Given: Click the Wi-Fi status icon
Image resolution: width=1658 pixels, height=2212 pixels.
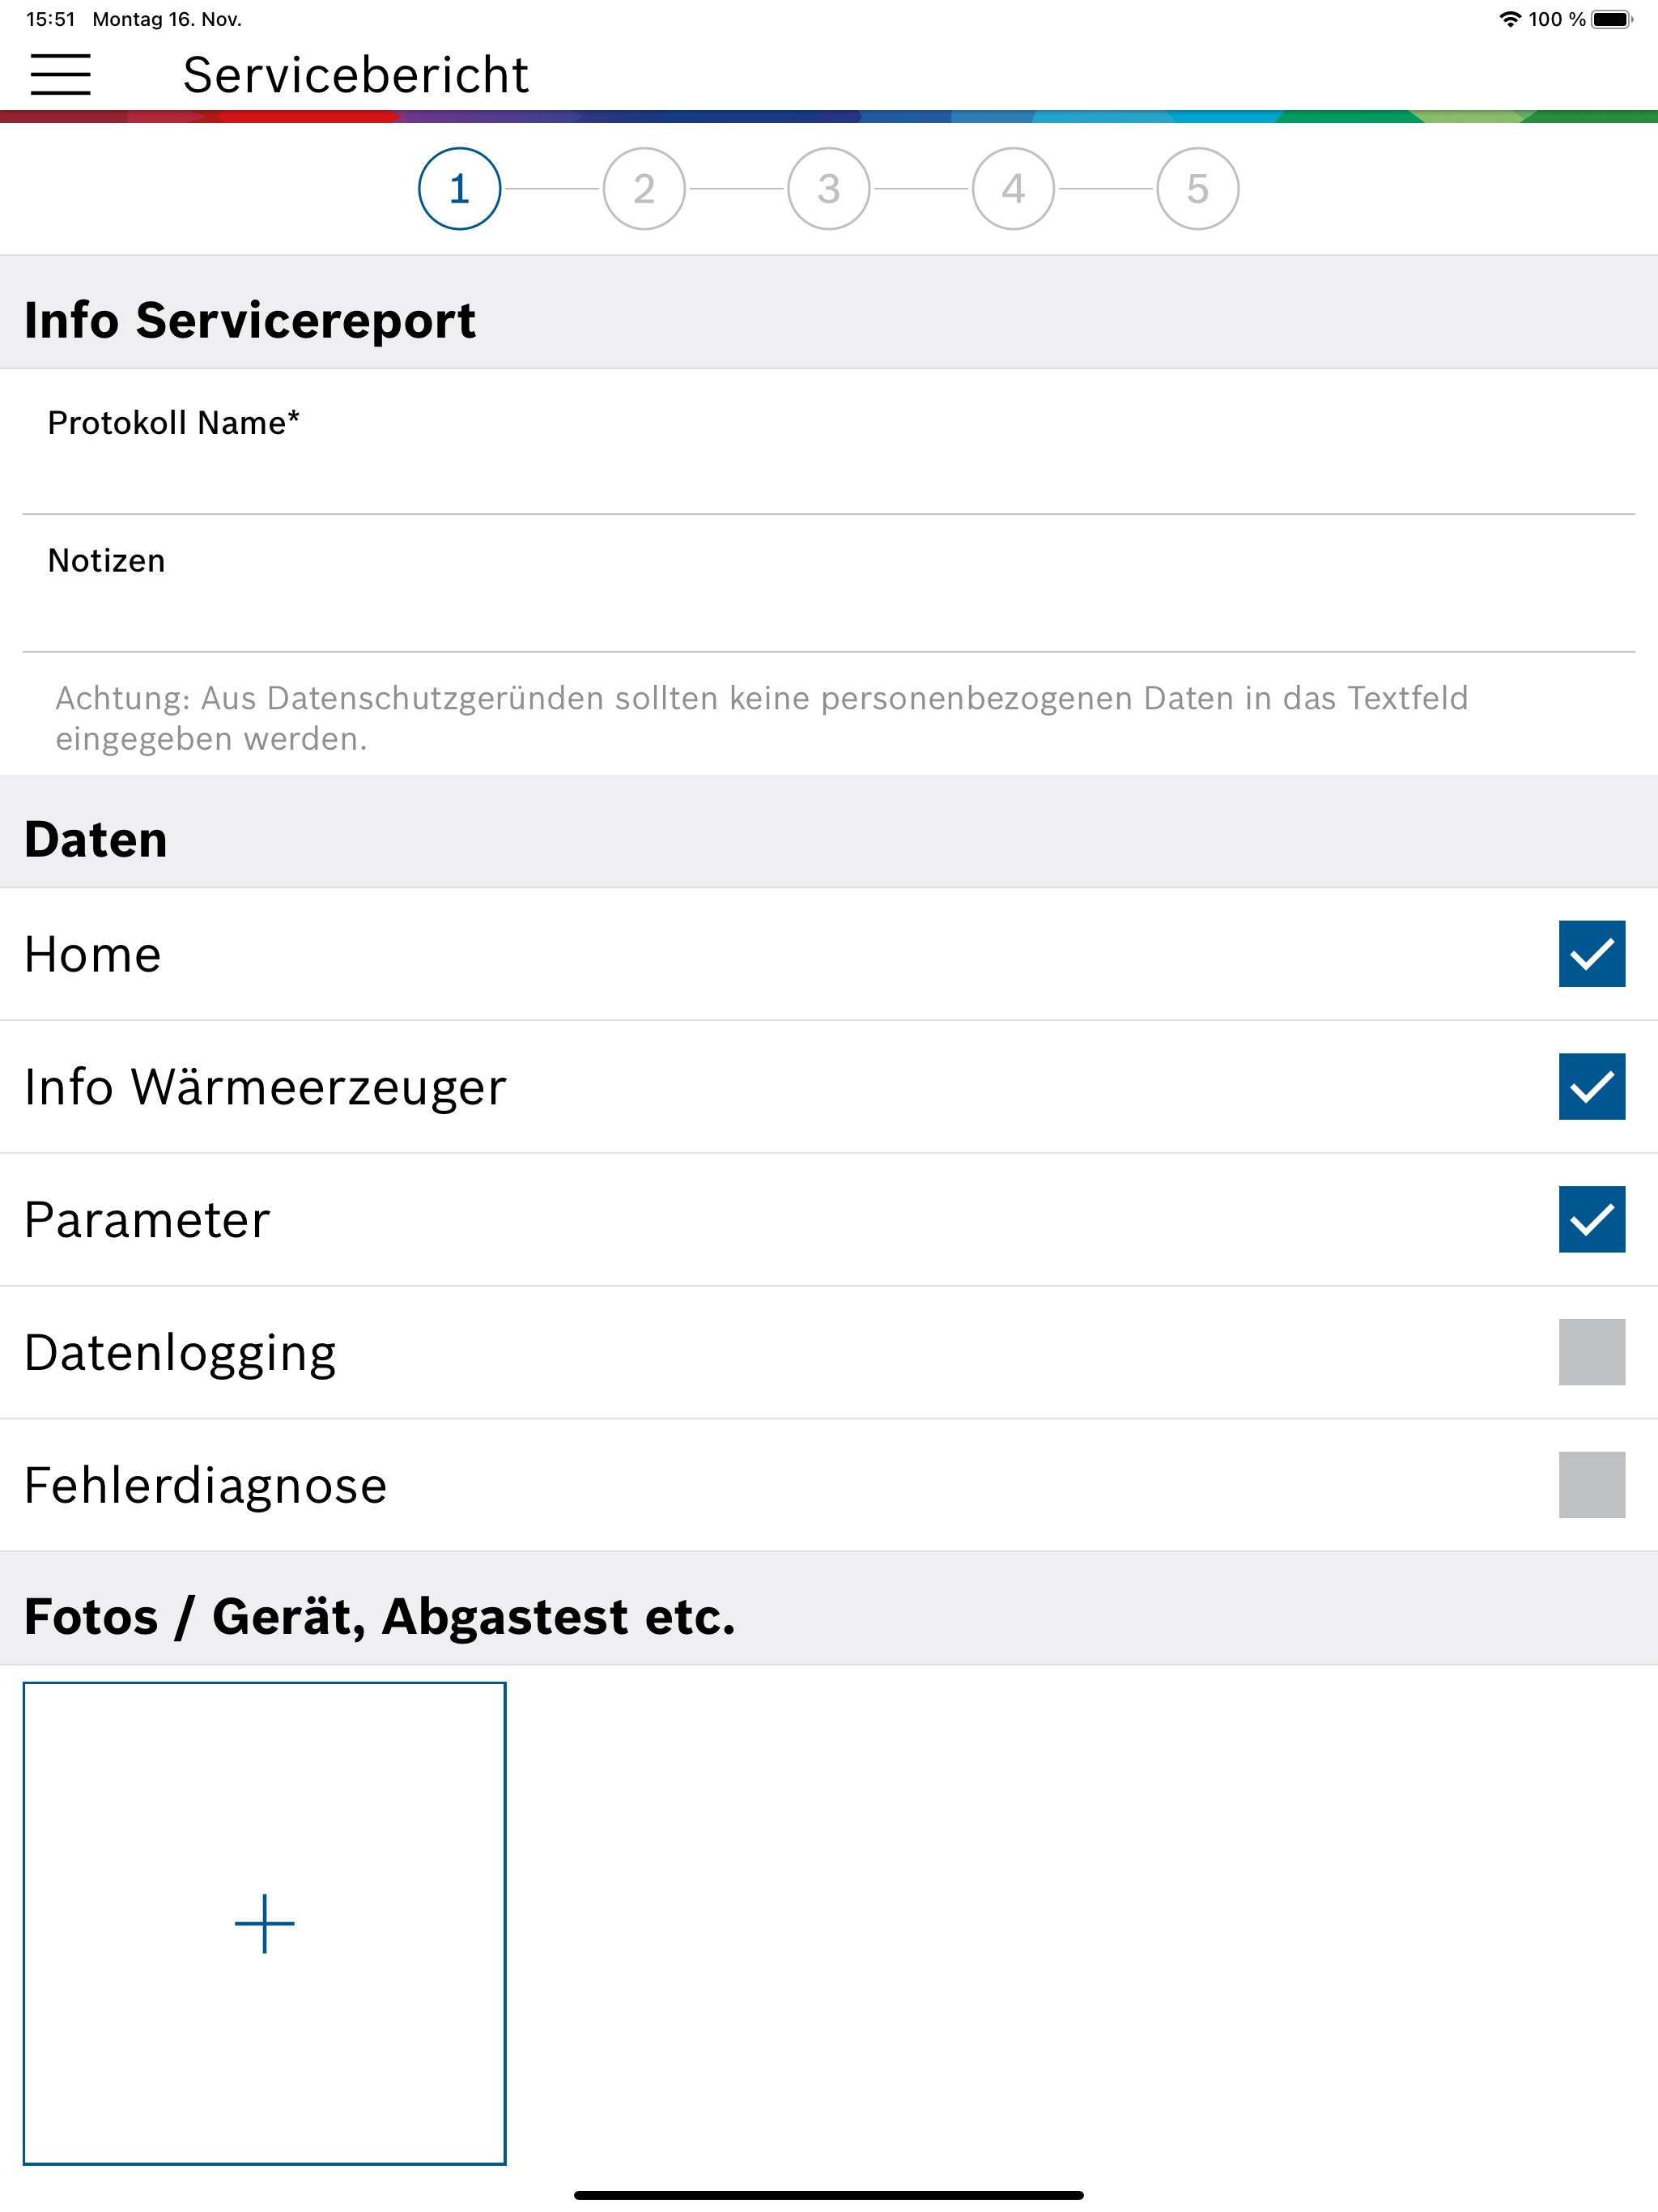Looking at the screenshot, I should click(x=1509, y=19).
